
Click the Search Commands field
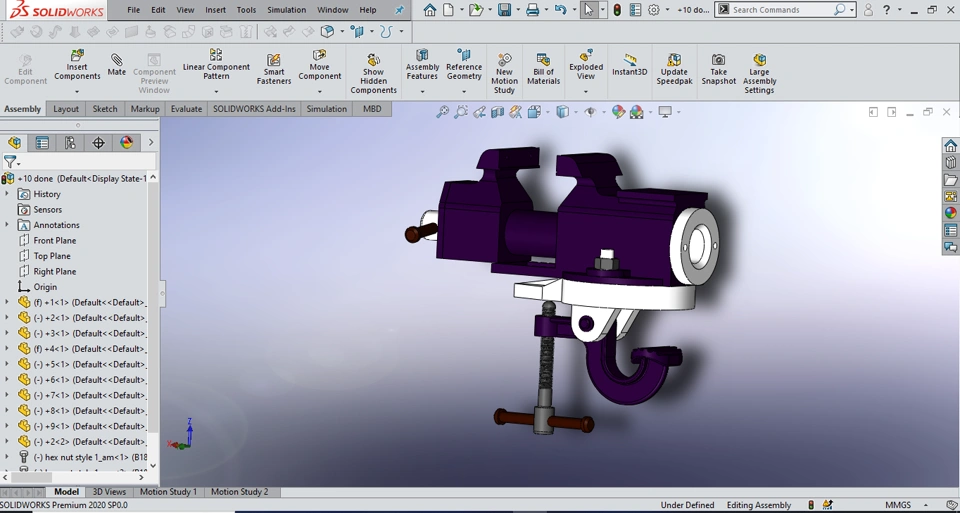click(x=780, y=10)
